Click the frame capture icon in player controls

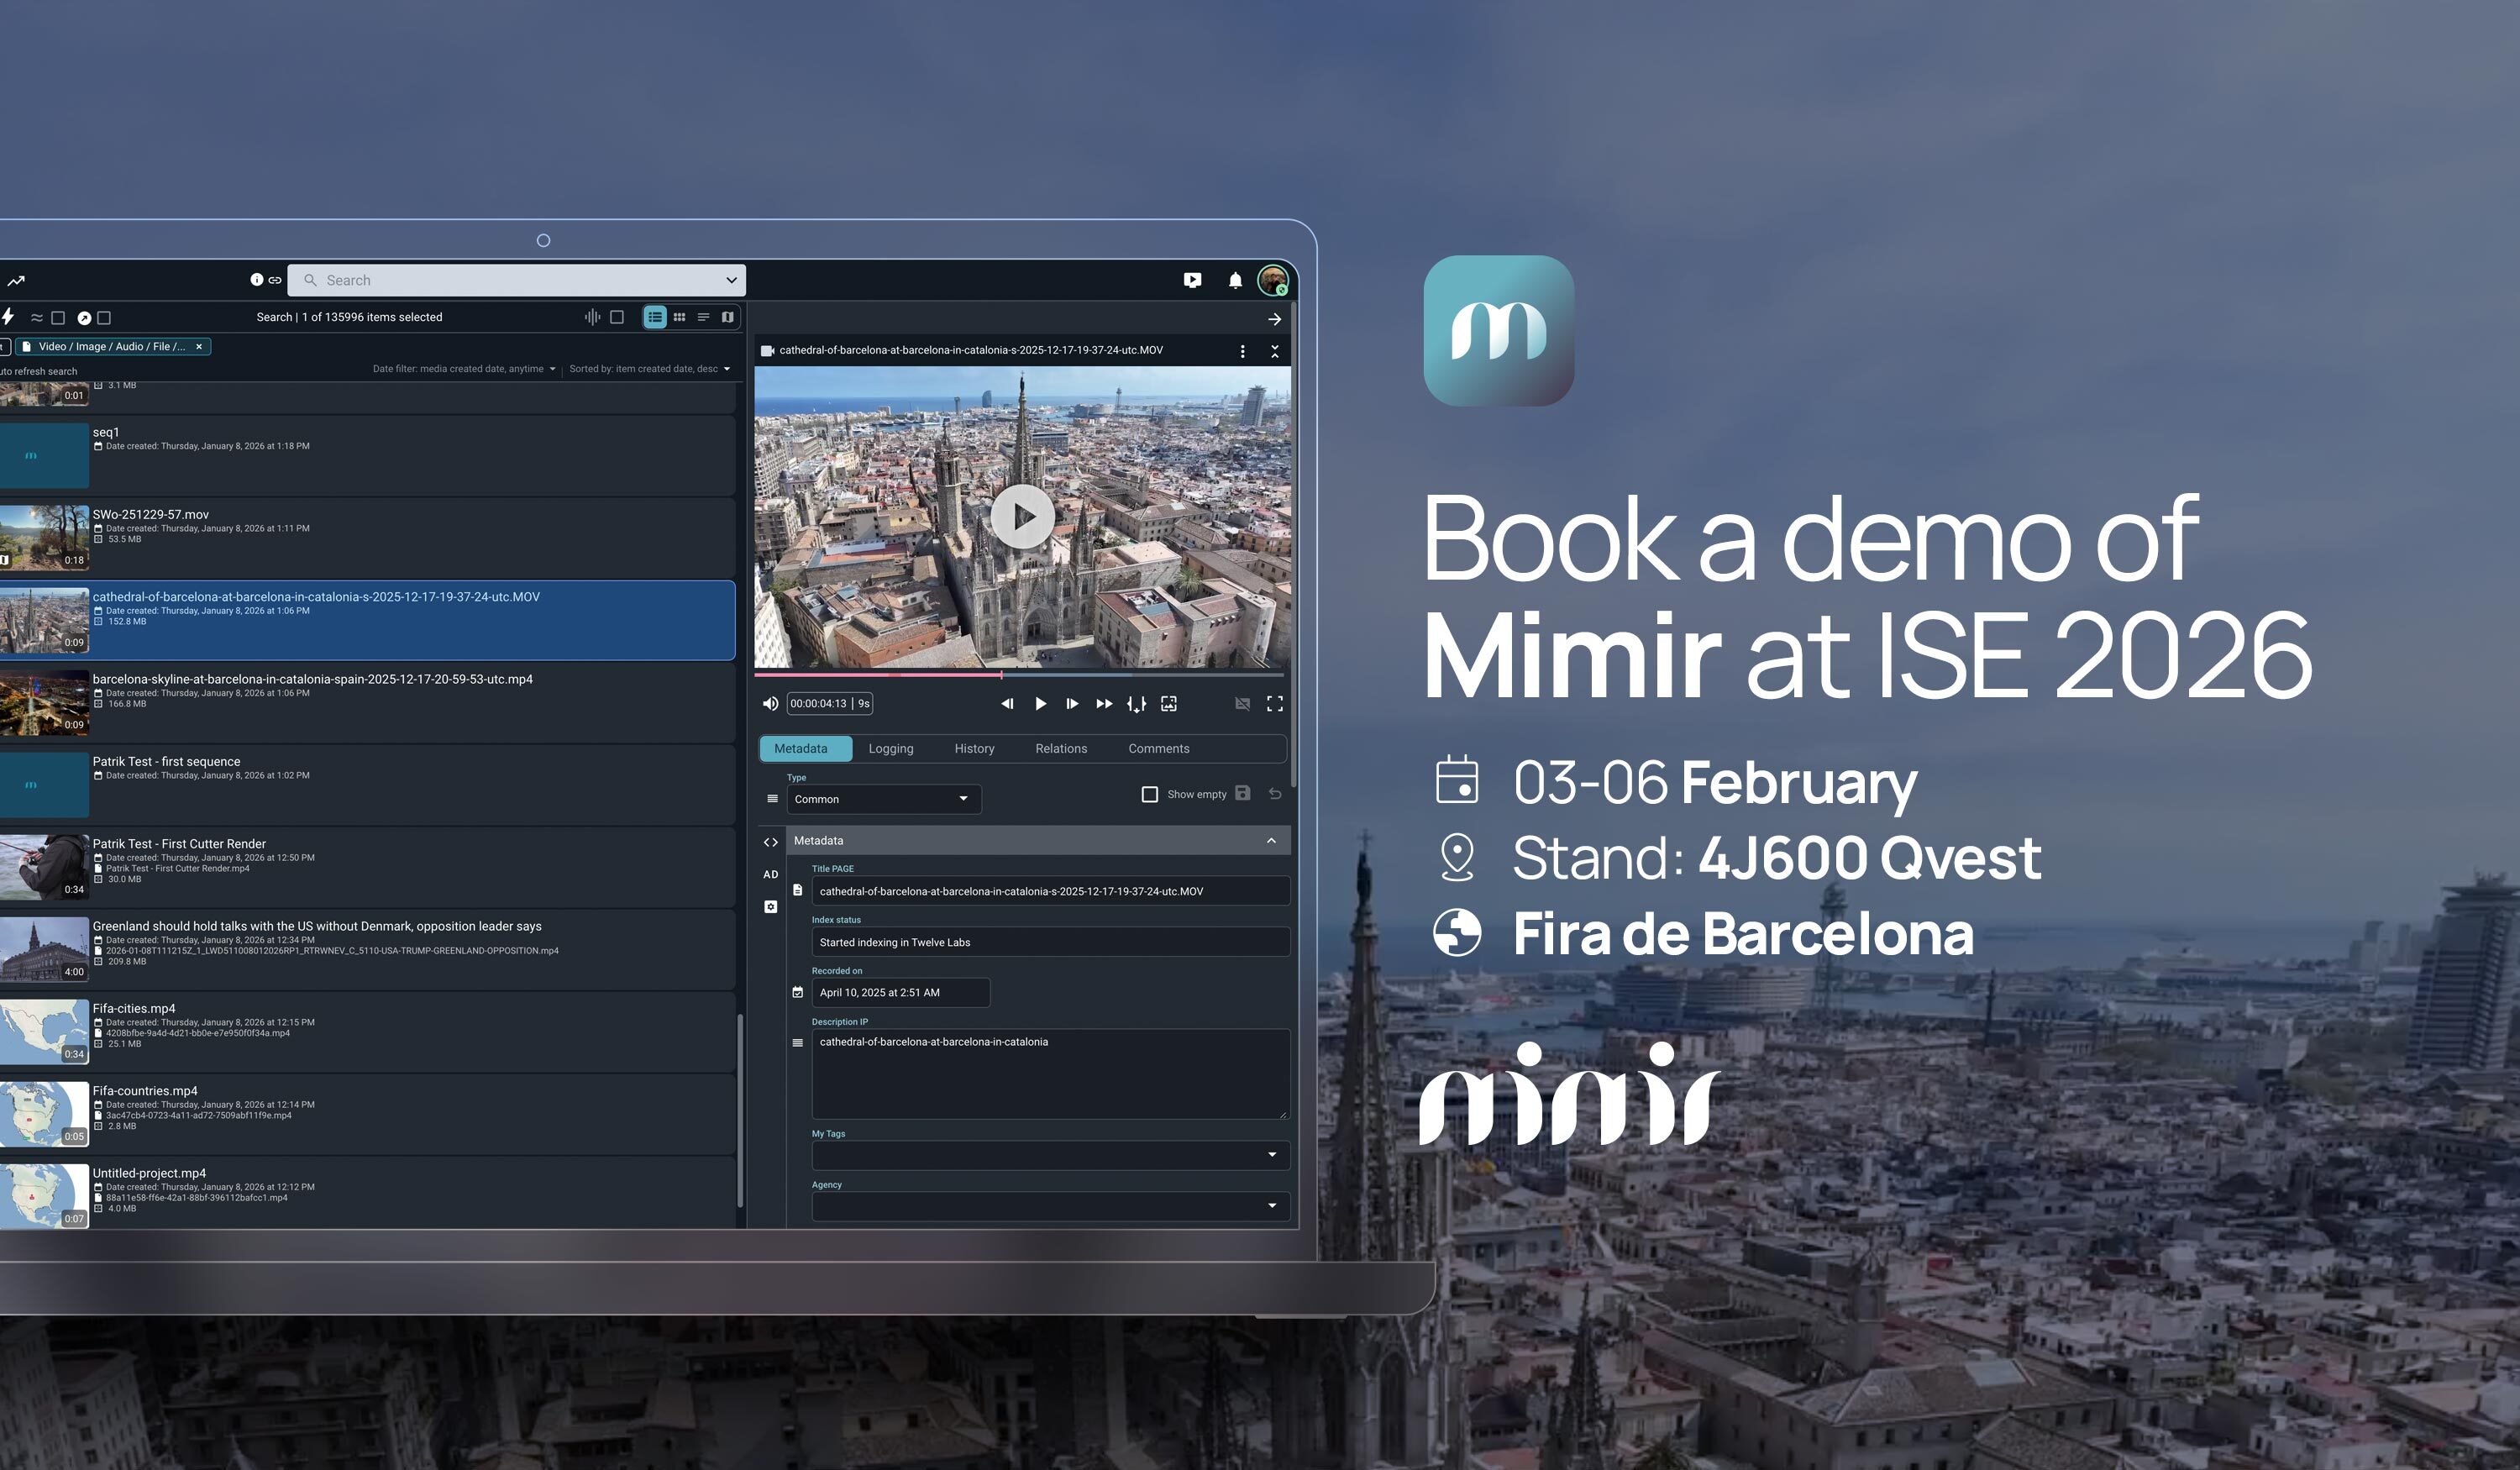tap(1169, 703)
